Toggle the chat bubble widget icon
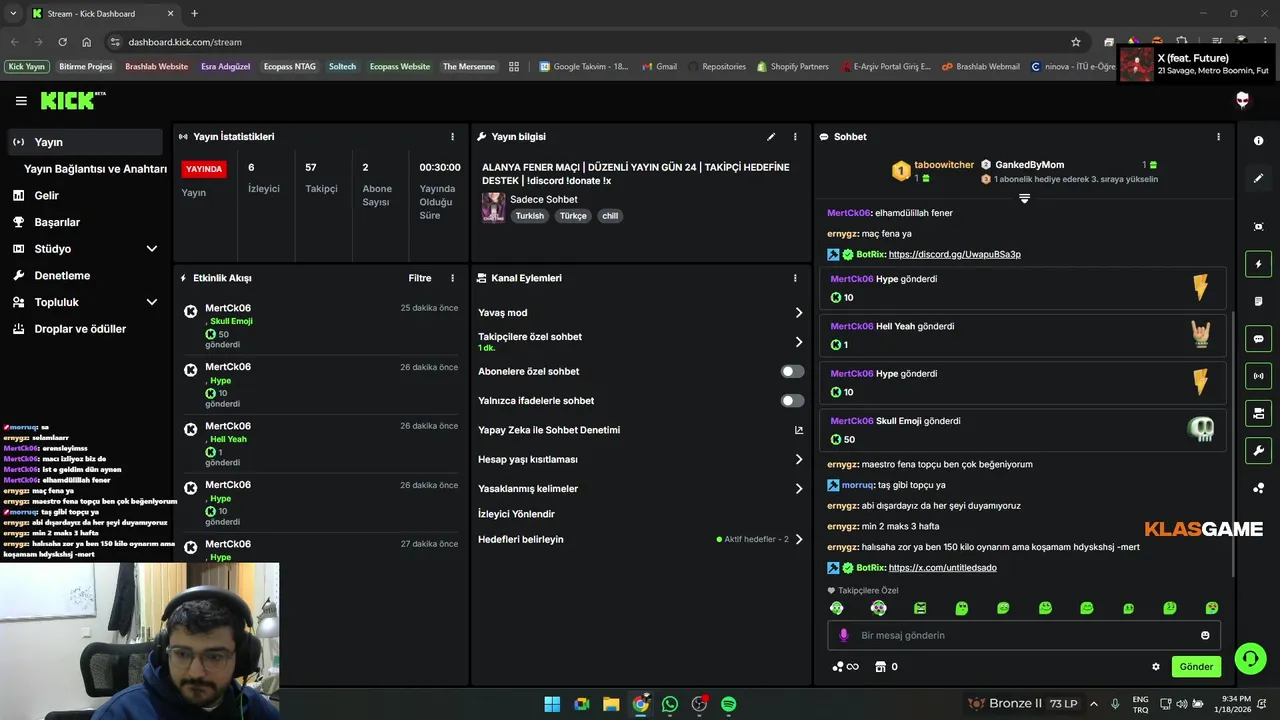The image size is (1280, 720). pyautogui.click(x=1258, y=339)
